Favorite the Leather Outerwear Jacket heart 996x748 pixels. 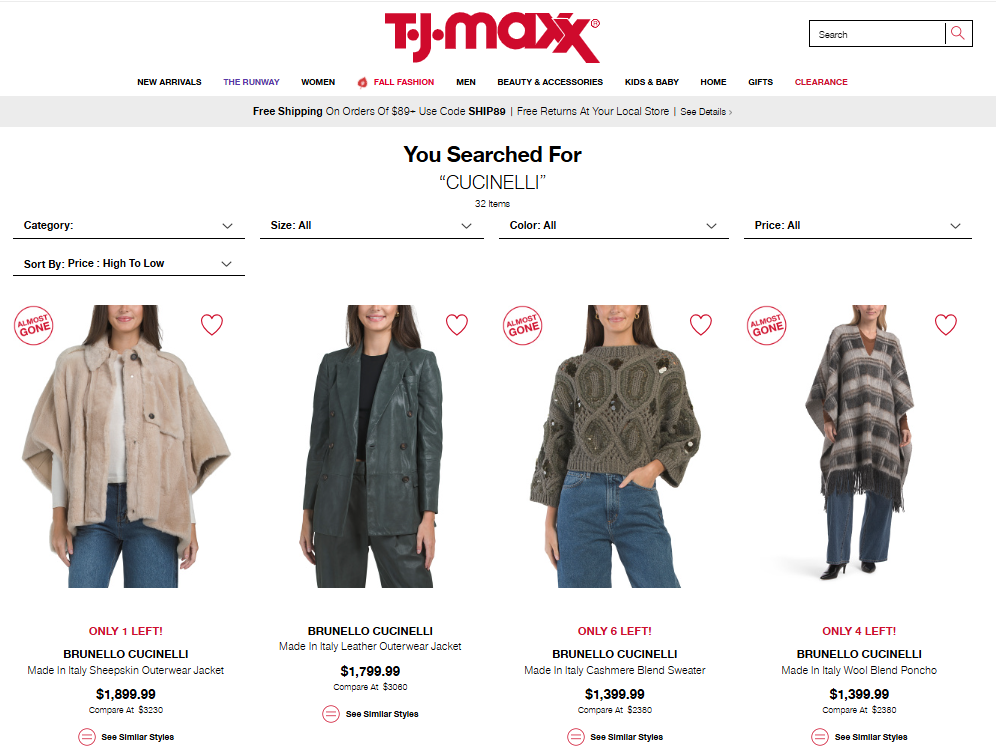457,324
